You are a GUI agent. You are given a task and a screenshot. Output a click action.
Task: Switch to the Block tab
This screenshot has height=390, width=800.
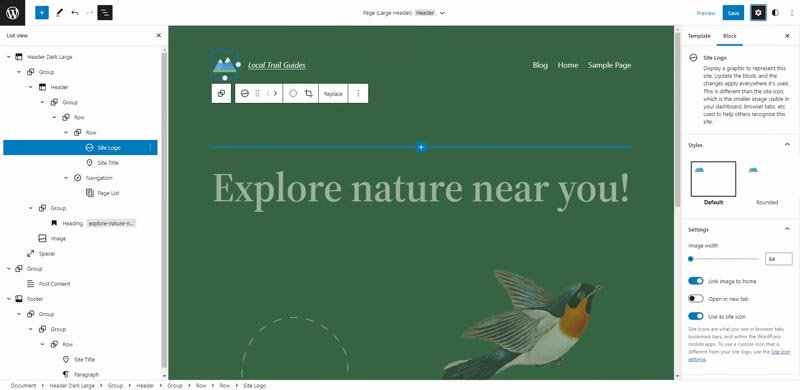click(x=730, y=36)
